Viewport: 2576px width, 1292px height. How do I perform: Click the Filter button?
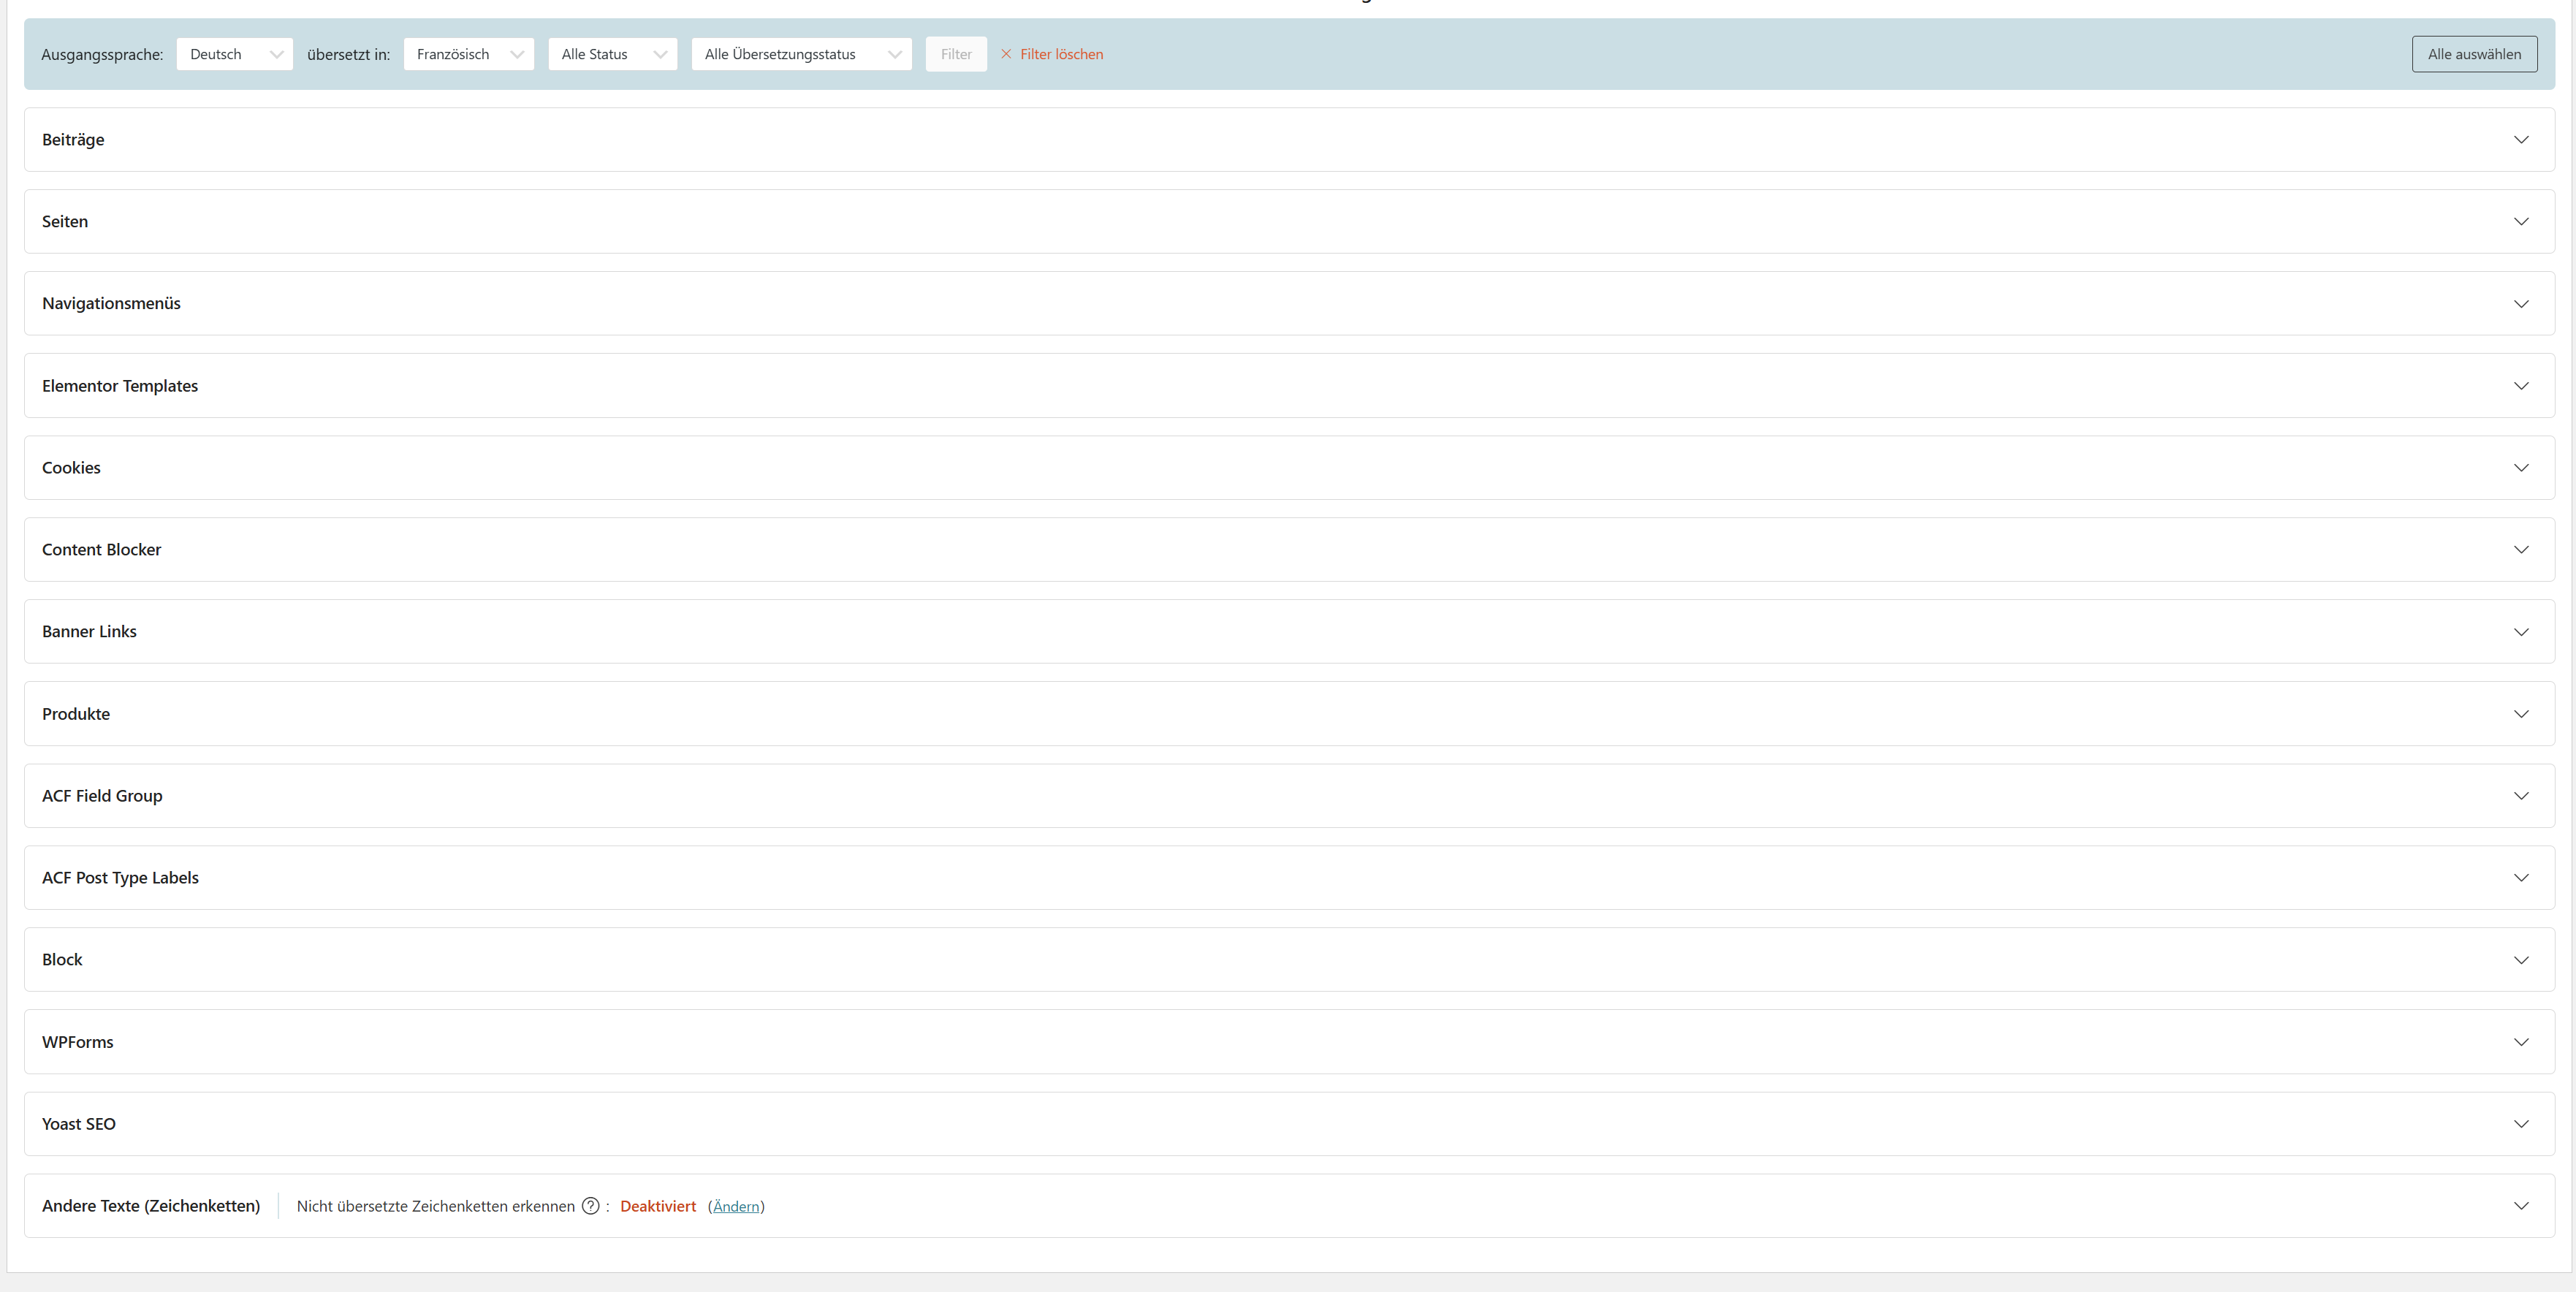(956, 54)
